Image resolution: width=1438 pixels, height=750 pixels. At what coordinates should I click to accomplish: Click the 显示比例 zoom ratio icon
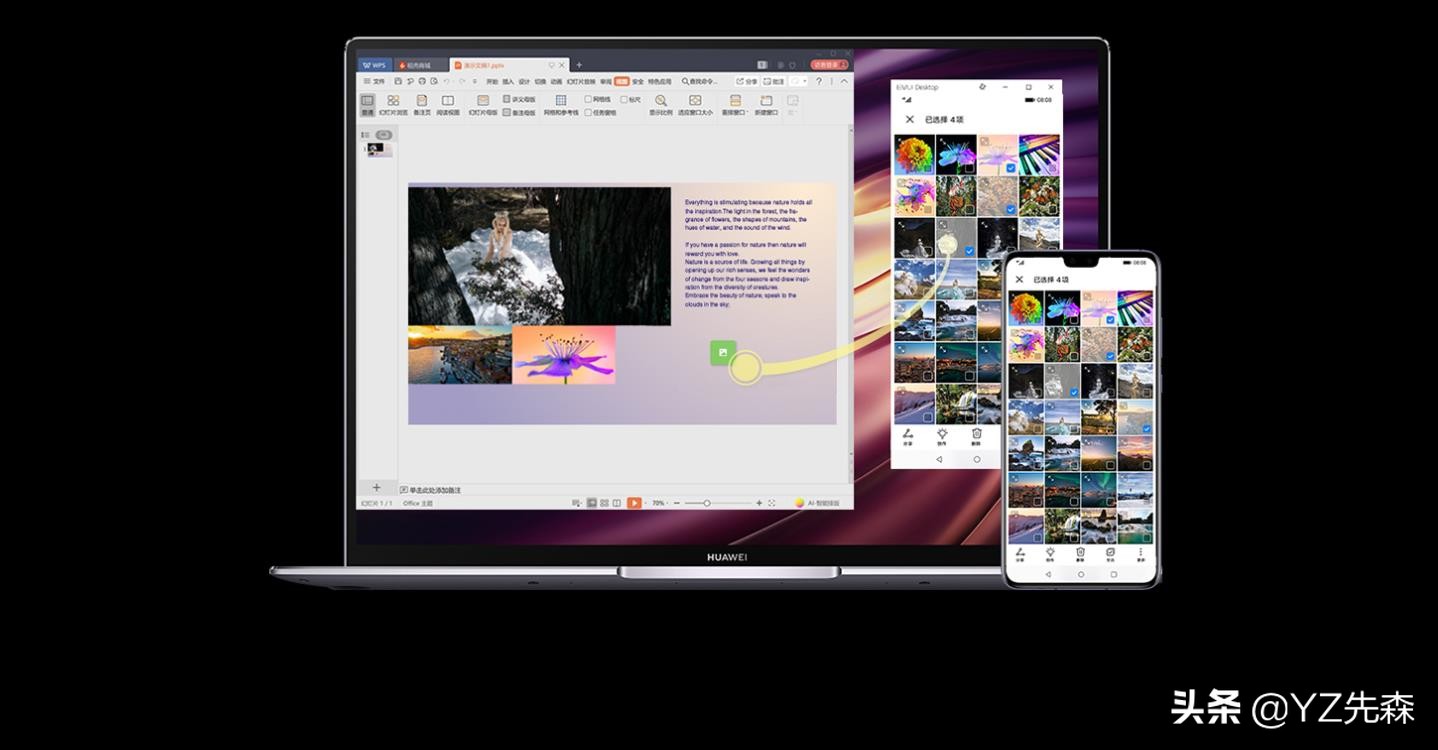(661, 101)
